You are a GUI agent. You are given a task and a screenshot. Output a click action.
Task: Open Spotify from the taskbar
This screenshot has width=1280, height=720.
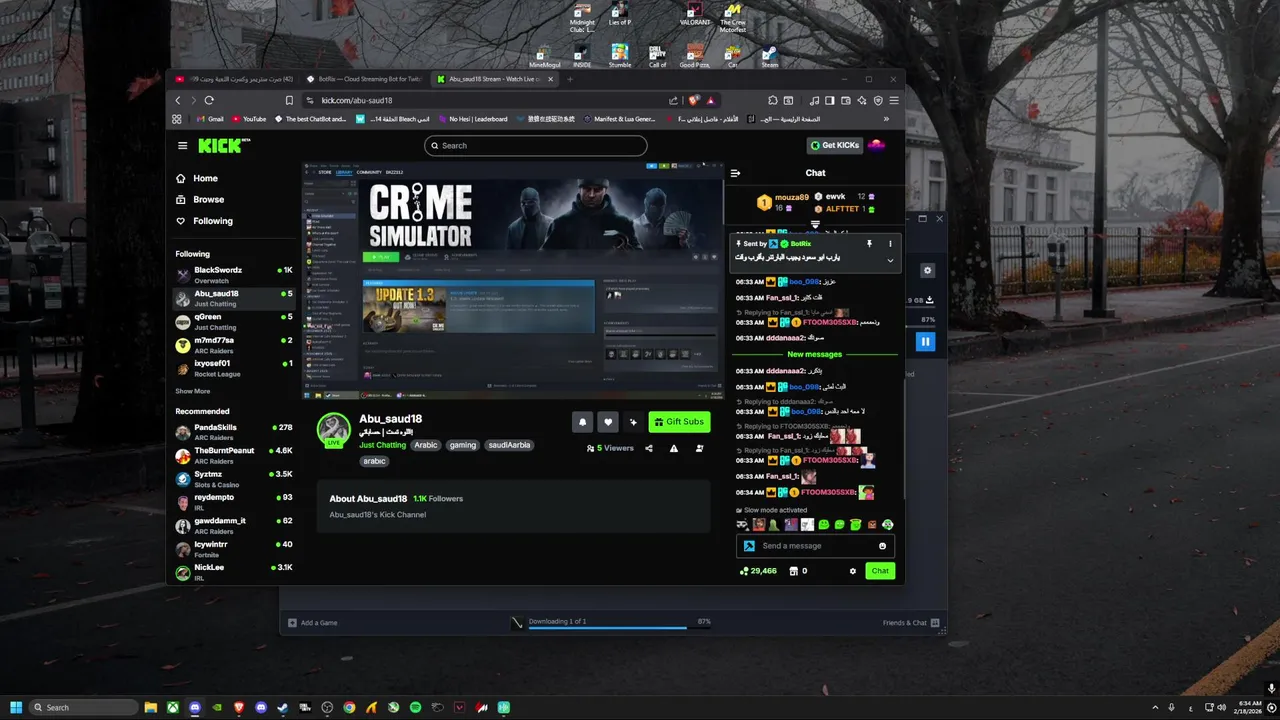415,708
